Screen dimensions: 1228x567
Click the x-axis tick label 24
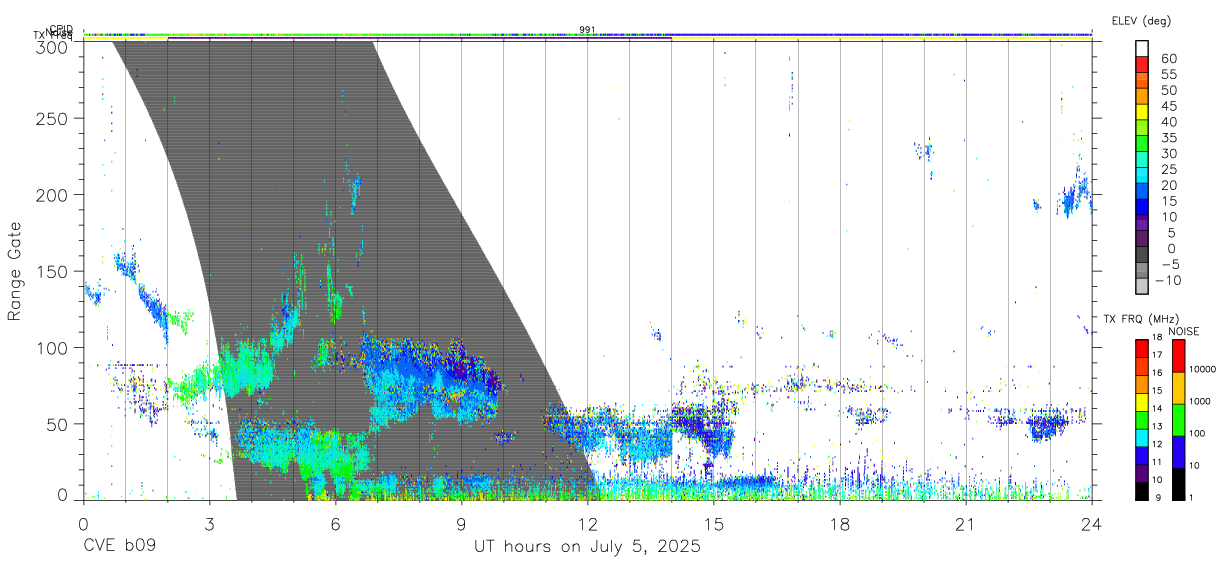pos(1092,524)
